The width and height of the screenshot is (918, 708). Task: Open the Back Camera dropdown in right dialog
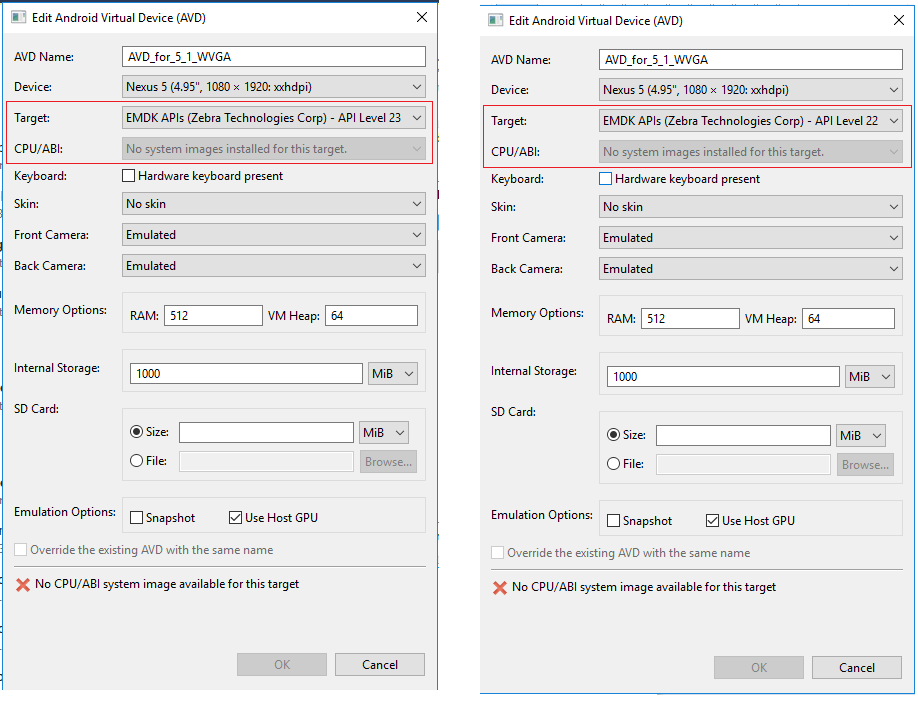point(896,268)
